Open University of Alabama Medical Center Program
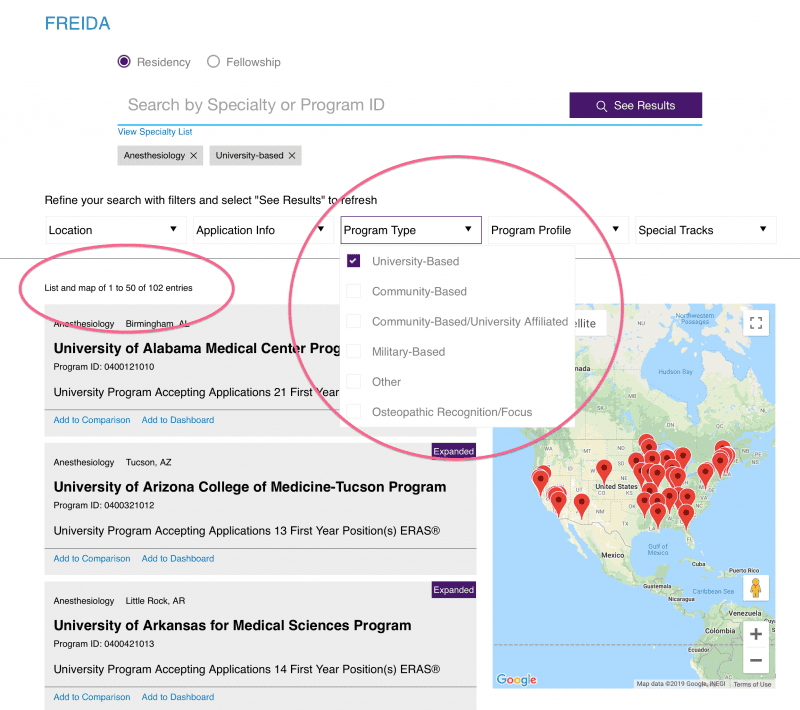 coord(197,348)
